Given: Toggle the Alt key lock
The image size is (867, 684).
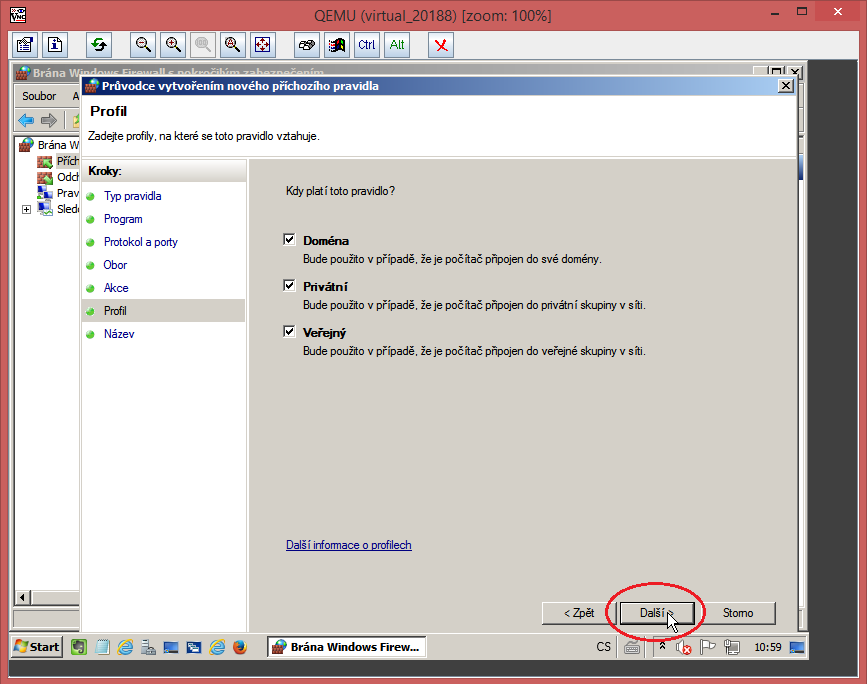Looking at the screenshot, I should 397,45.
